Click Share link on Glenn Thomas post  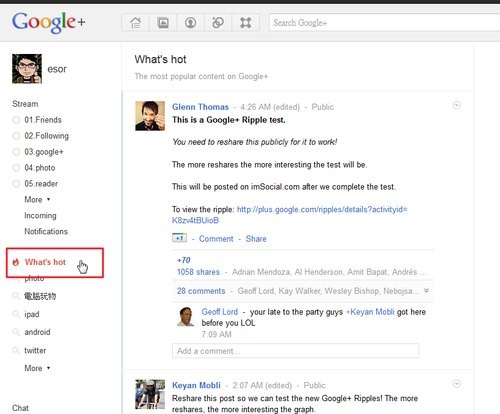click(x=256, y=239)
